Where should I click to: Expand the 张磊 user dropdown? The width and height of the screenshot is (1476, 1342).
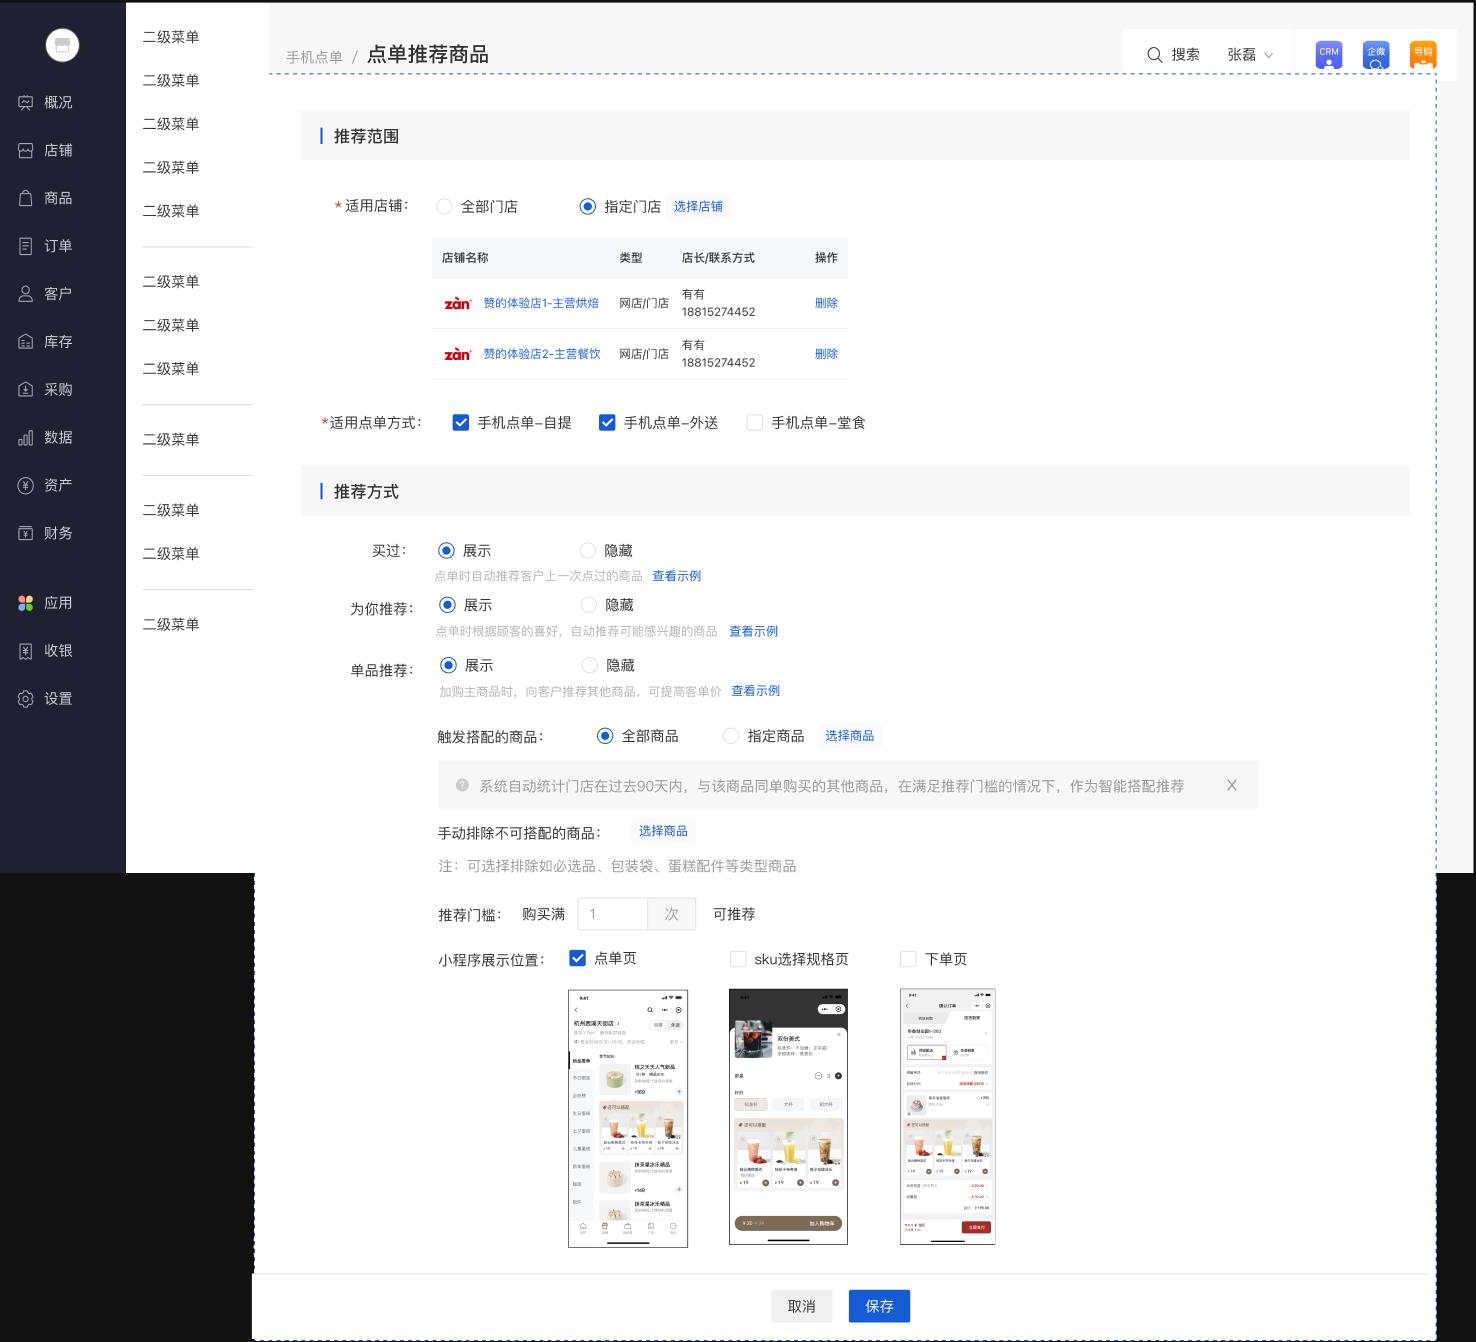pyautogui.click(x=1250, y=55)
